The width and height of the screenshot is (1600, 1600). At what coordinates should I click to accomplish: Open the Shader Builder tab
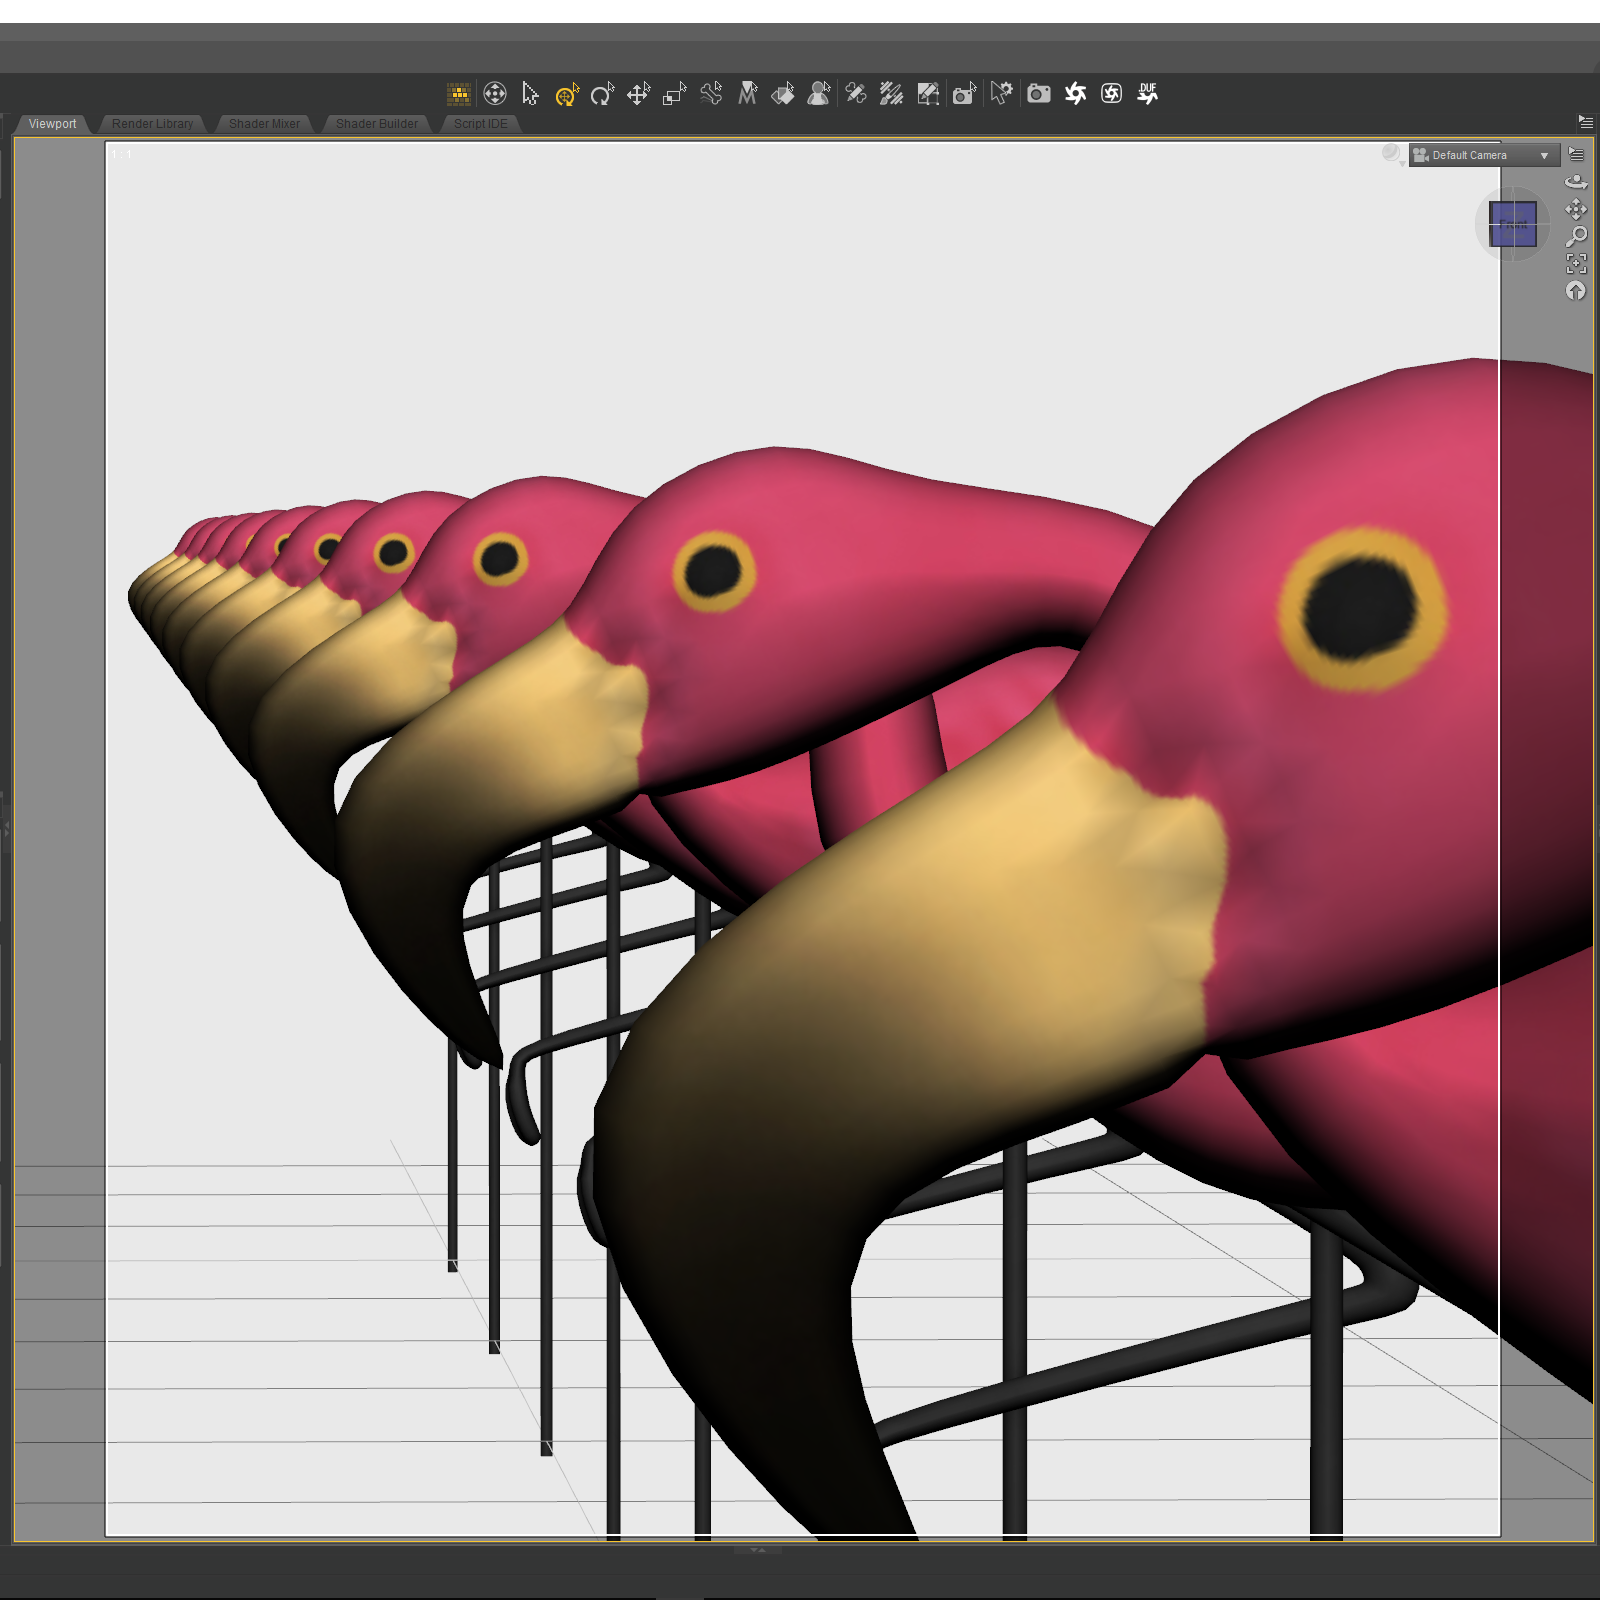pos(377,124)
